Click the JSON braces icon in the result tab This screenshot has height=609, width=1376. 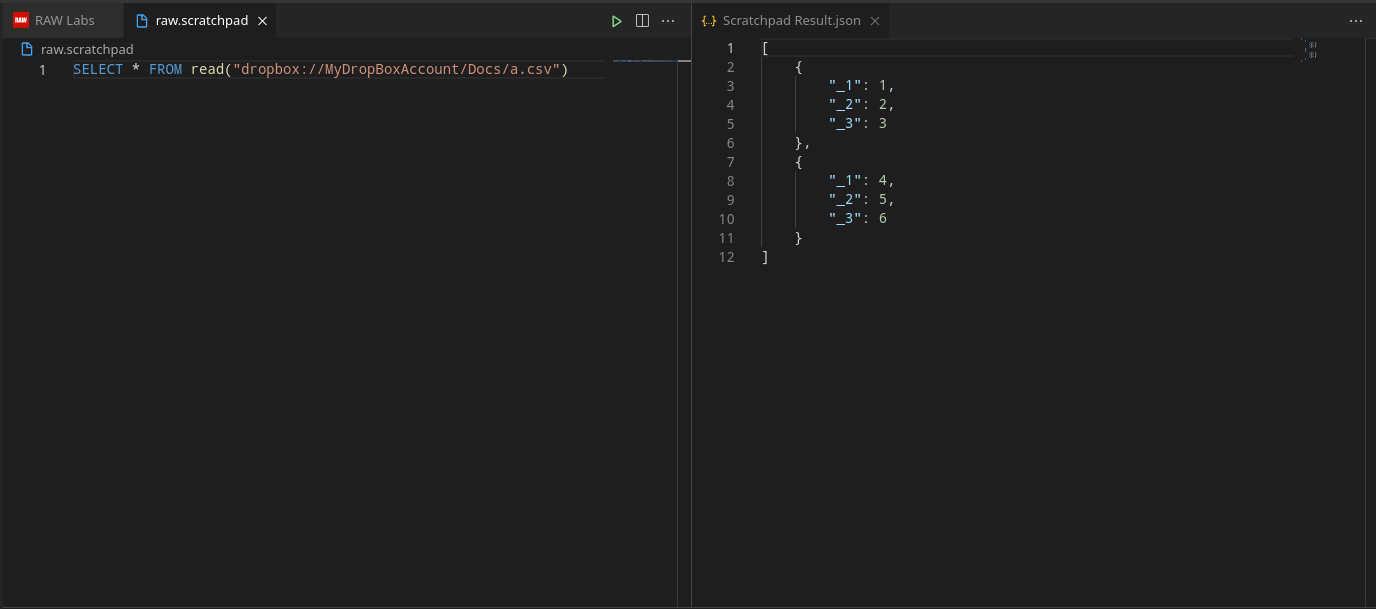[709, 20]
